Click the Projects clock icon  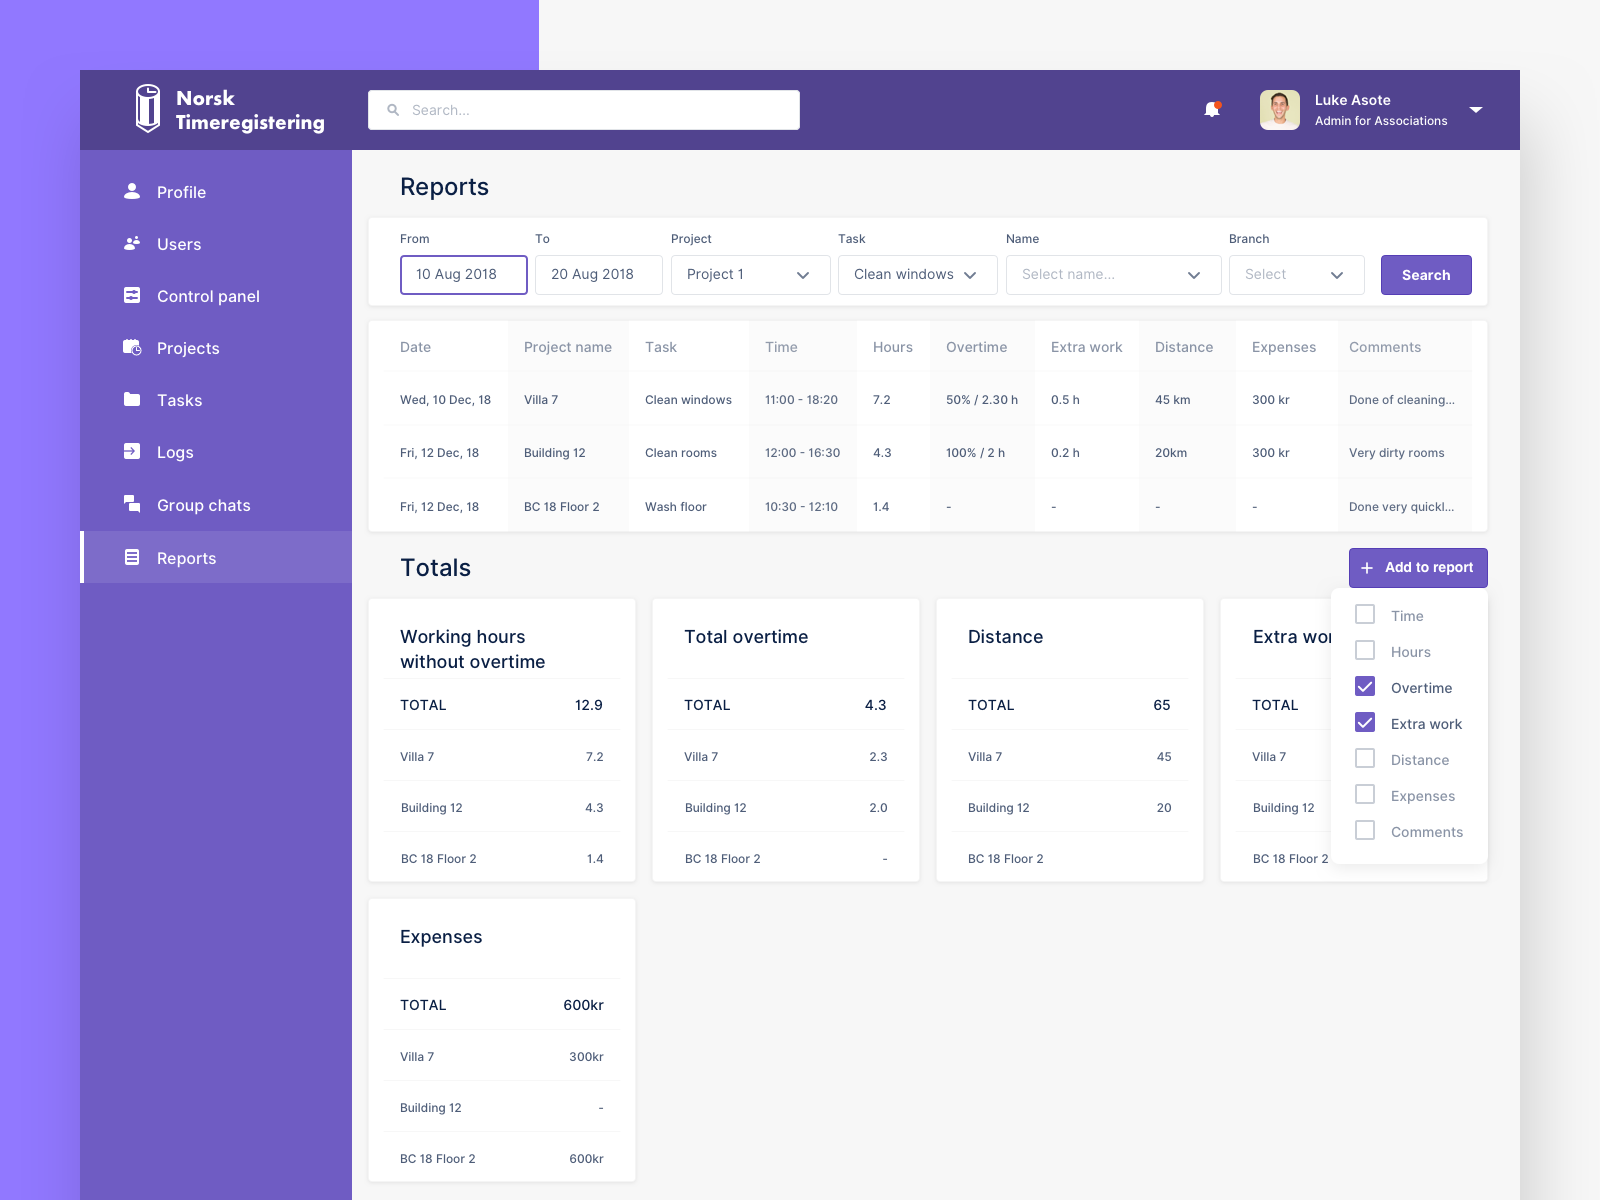click(x=133, y=347)
